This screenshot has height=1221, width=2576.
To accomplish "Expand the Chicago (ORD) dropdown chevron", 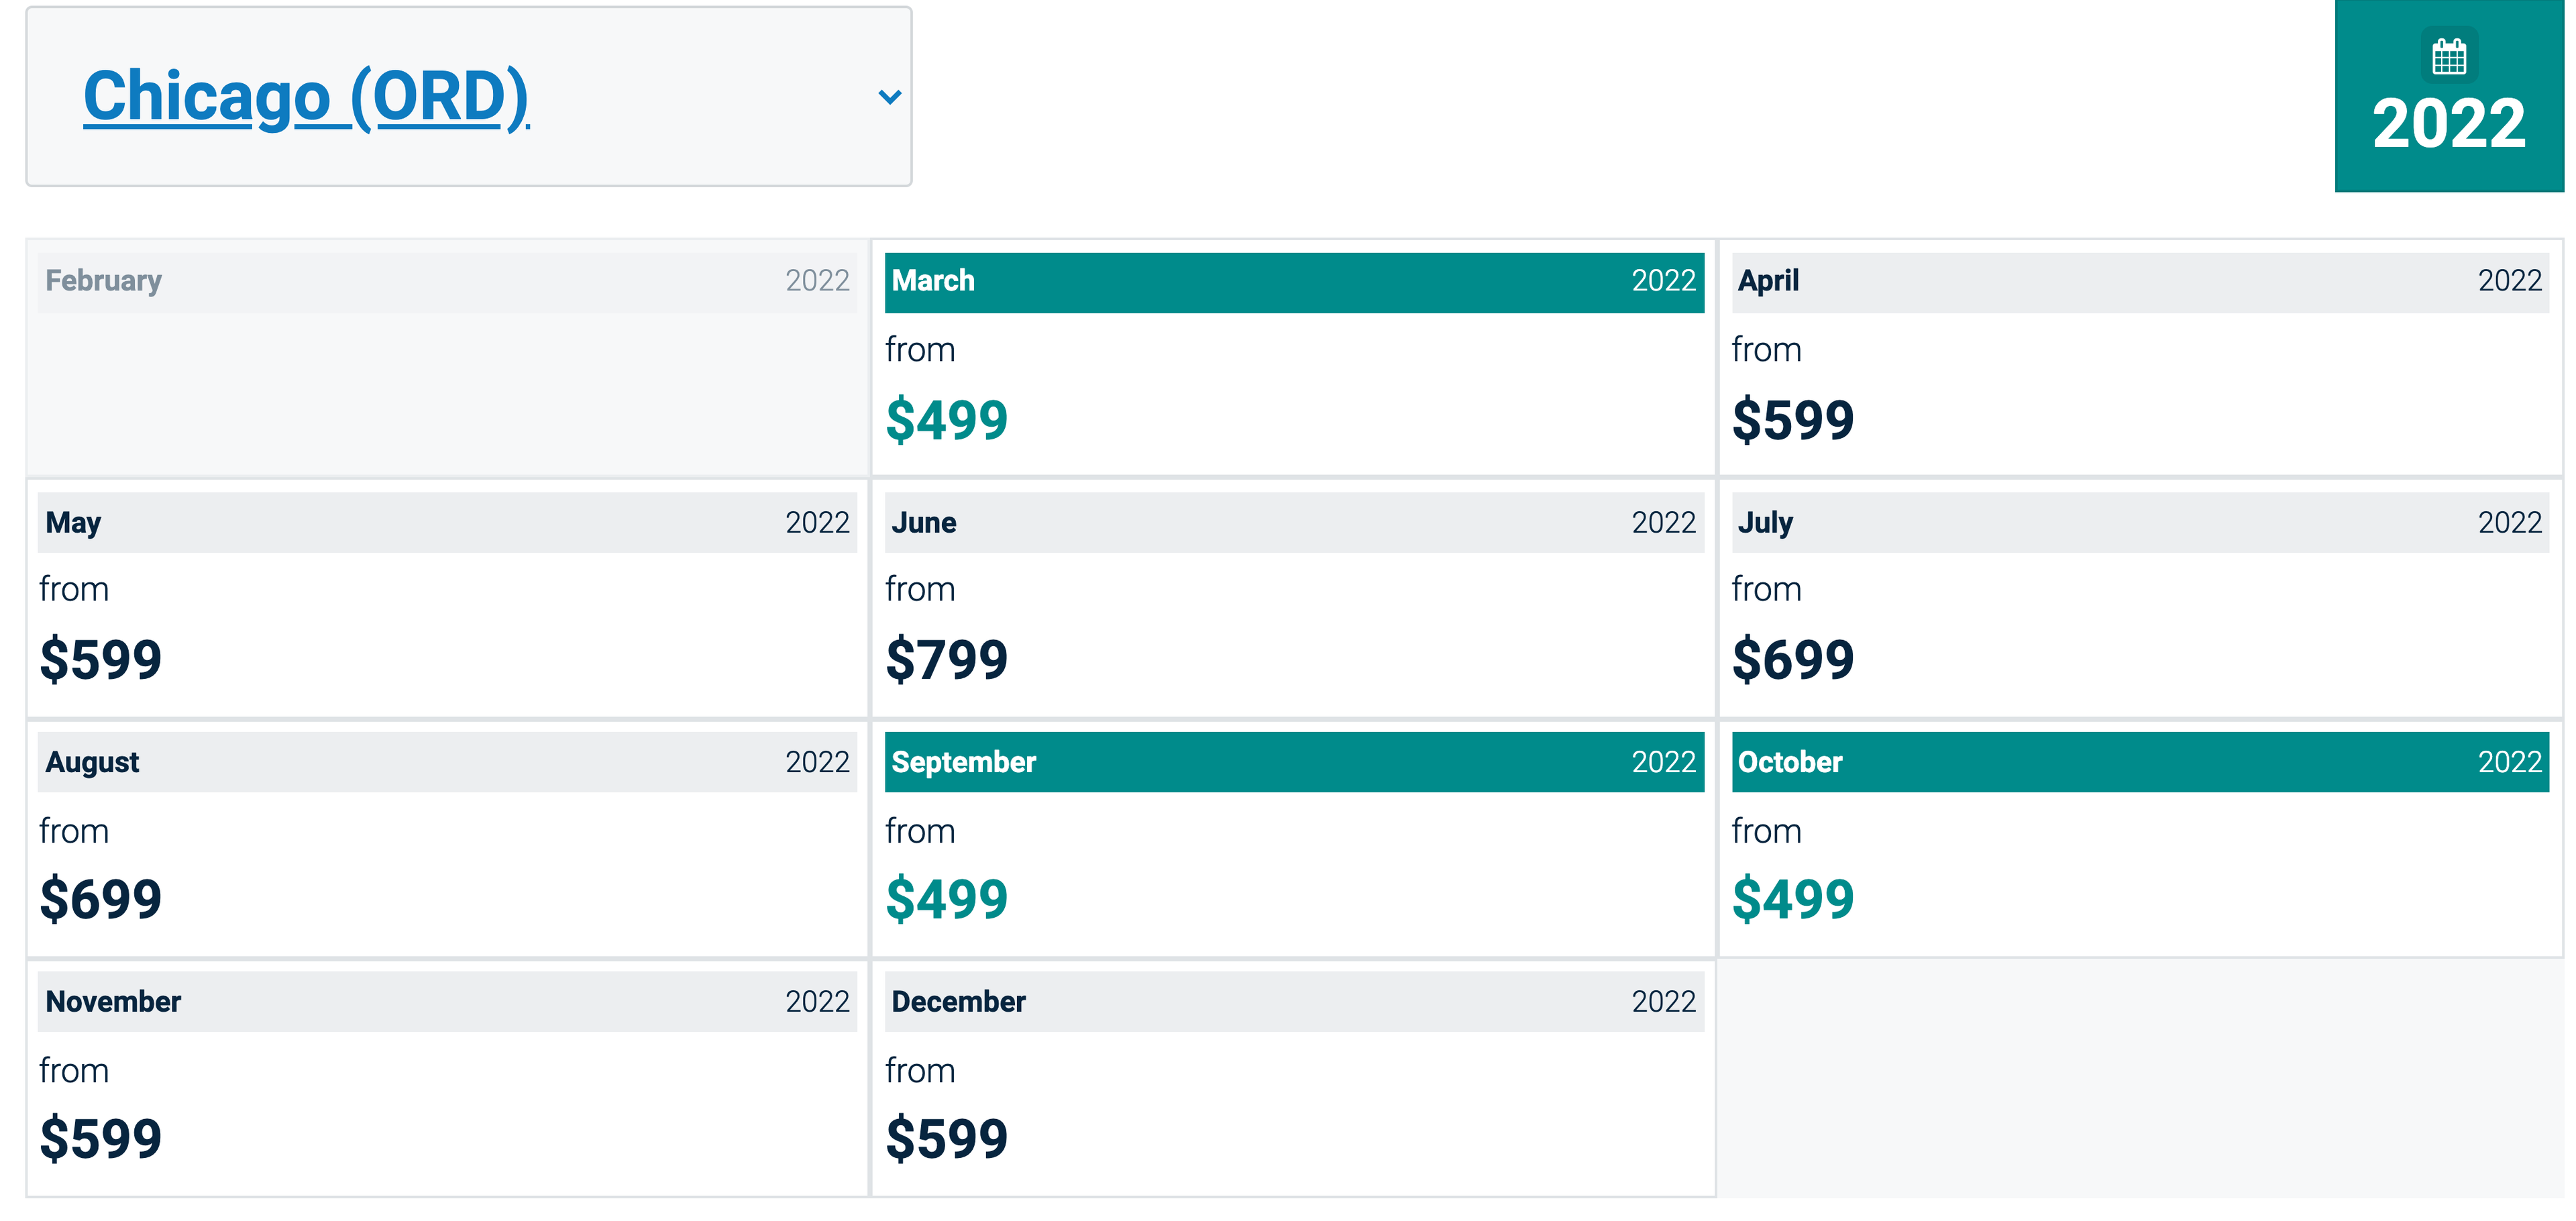I will [889, 97].
